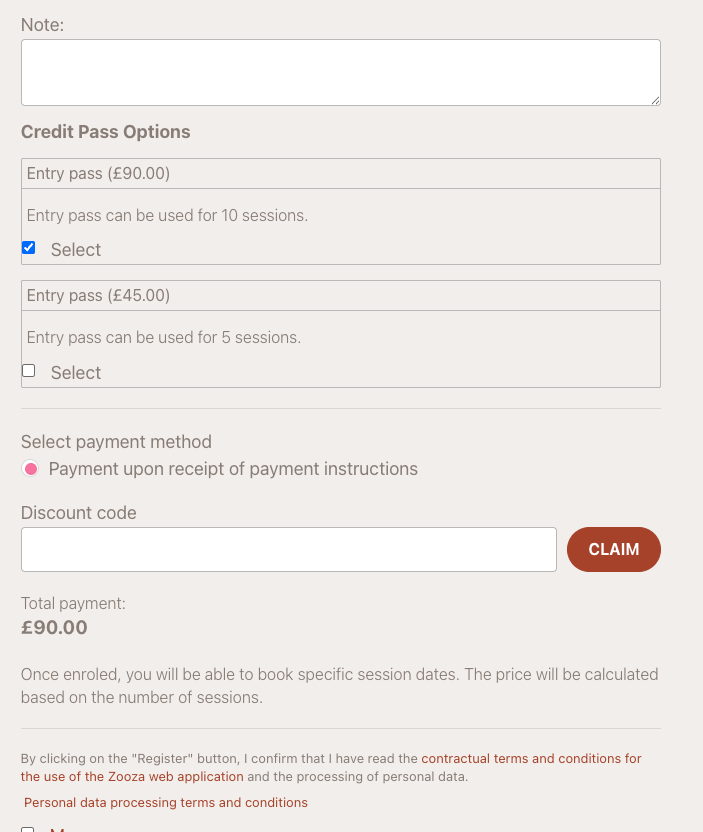Uncheck the £90.00 Entry pass selection
This screenshot has width=703, height=832.
coord(28,247)
